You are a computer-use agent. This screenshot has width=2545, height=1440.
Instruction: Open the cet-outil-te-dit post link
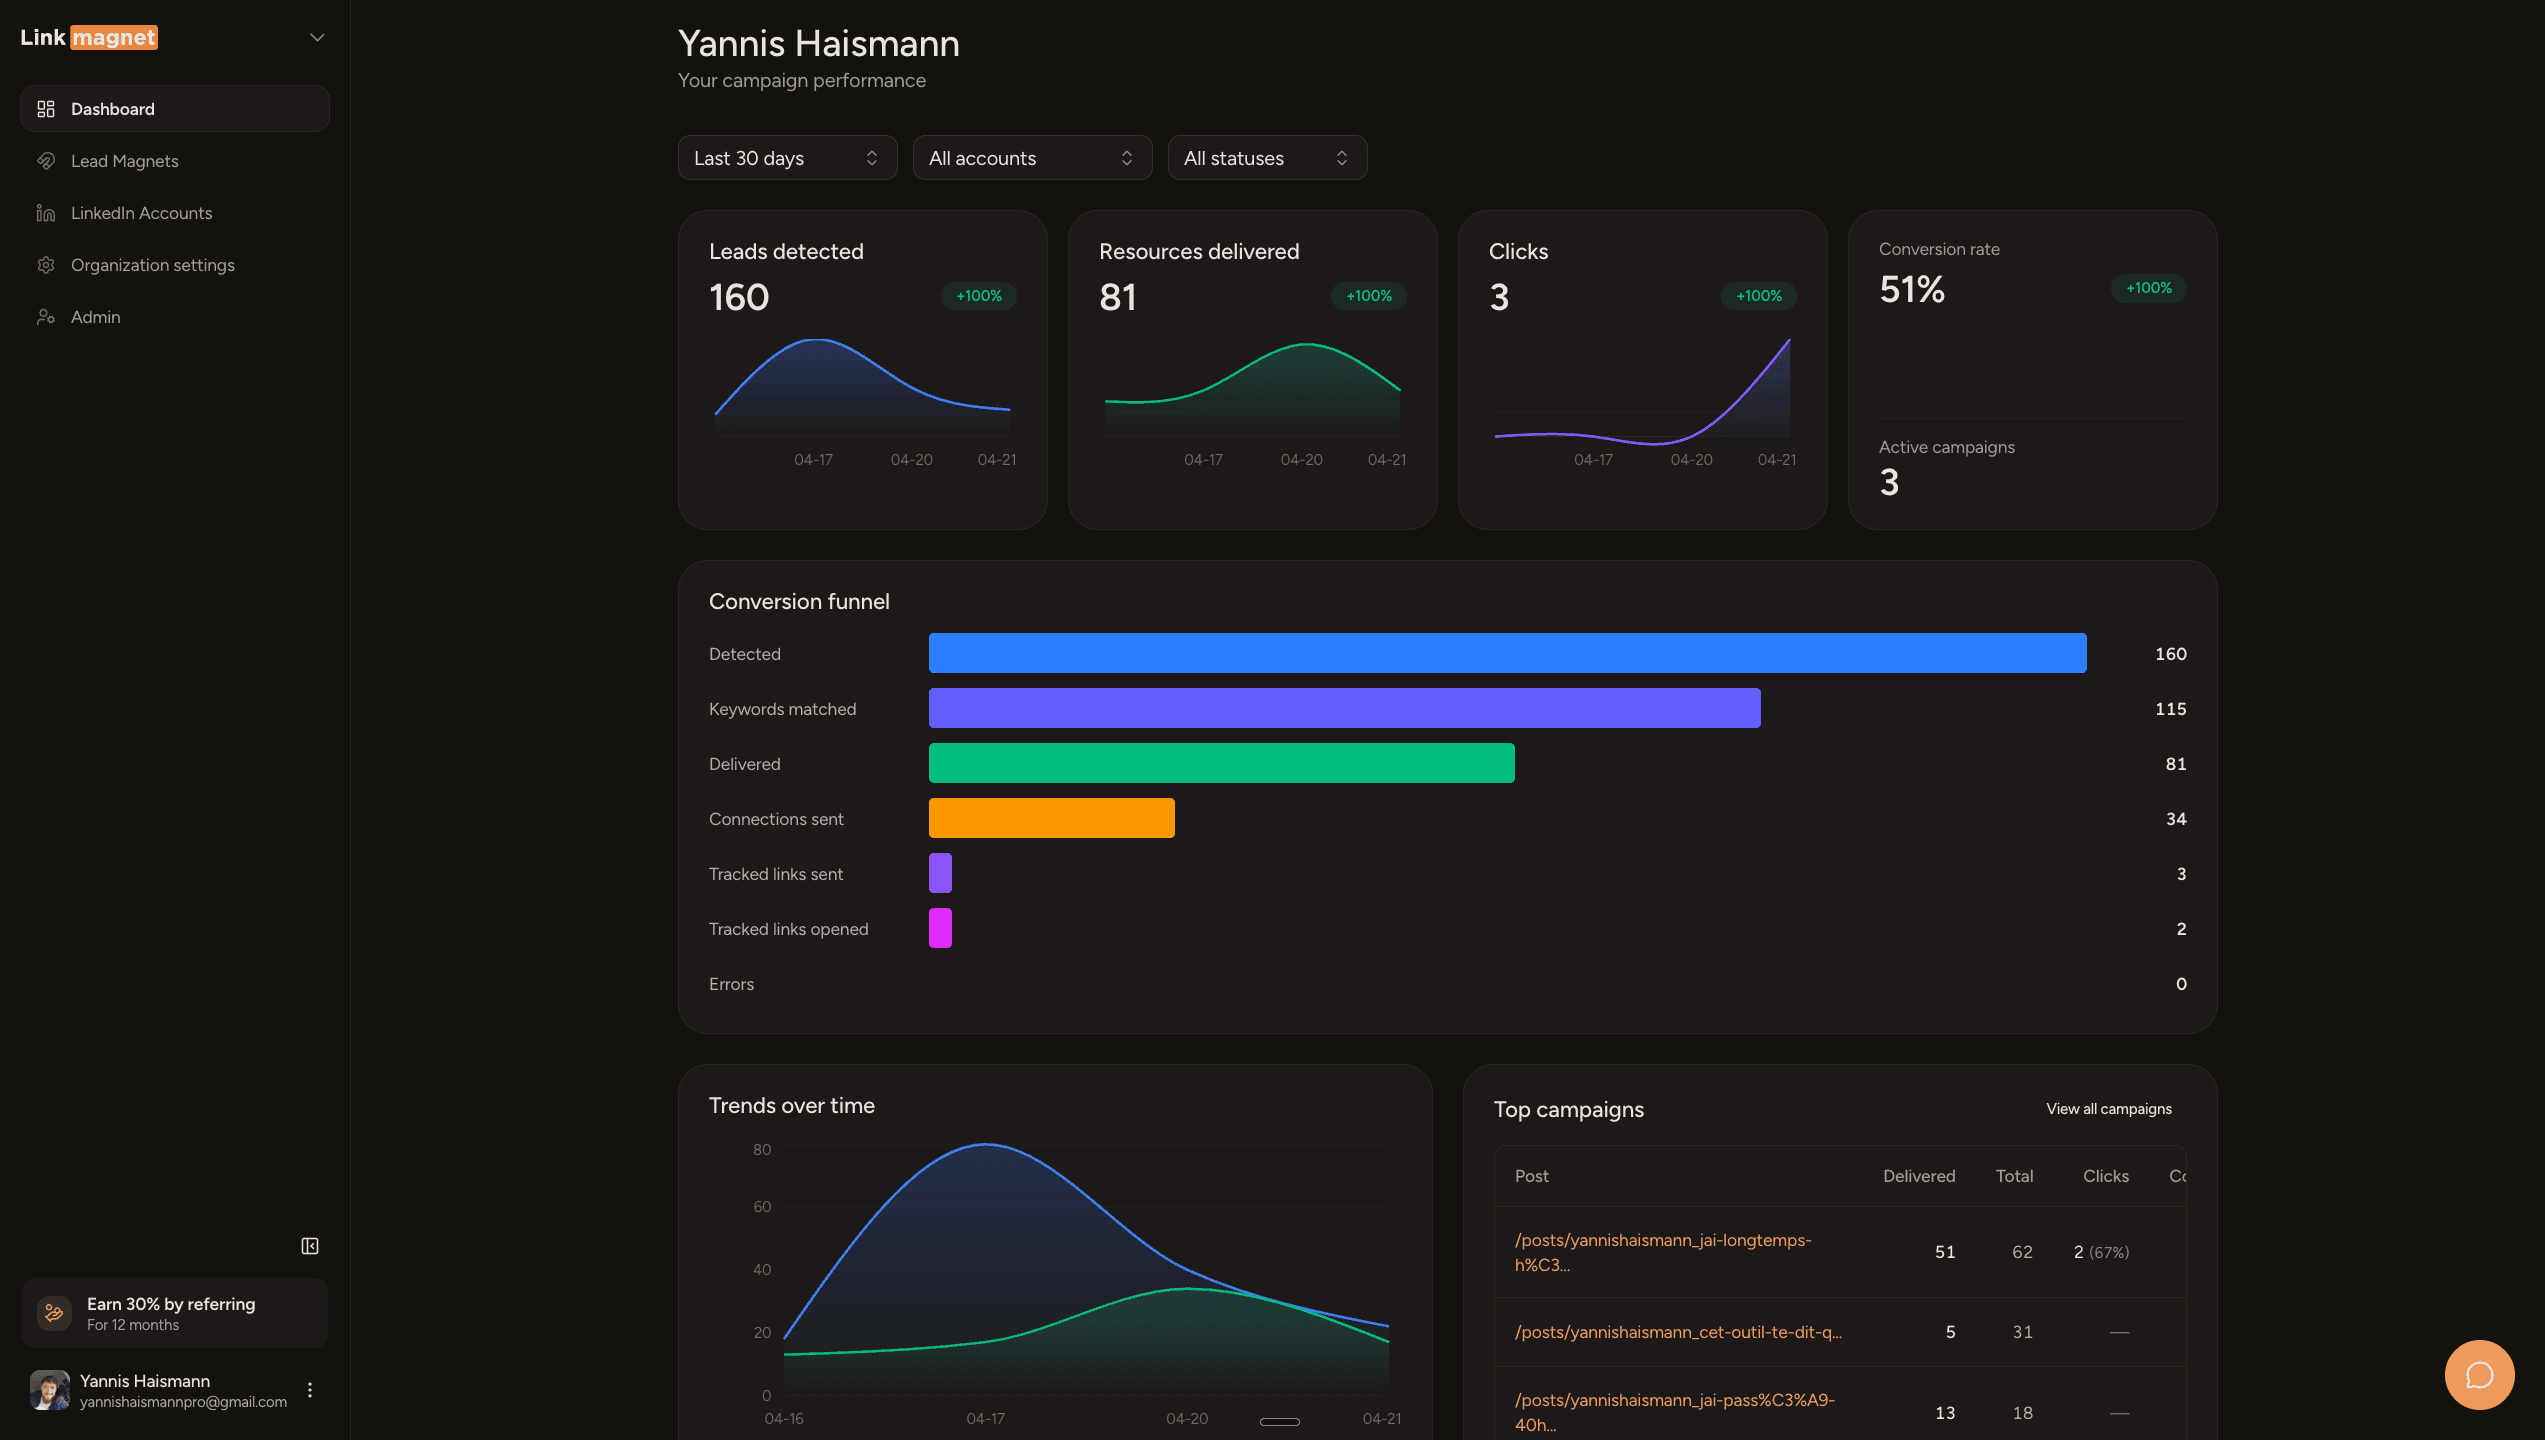(1678, 1332)
